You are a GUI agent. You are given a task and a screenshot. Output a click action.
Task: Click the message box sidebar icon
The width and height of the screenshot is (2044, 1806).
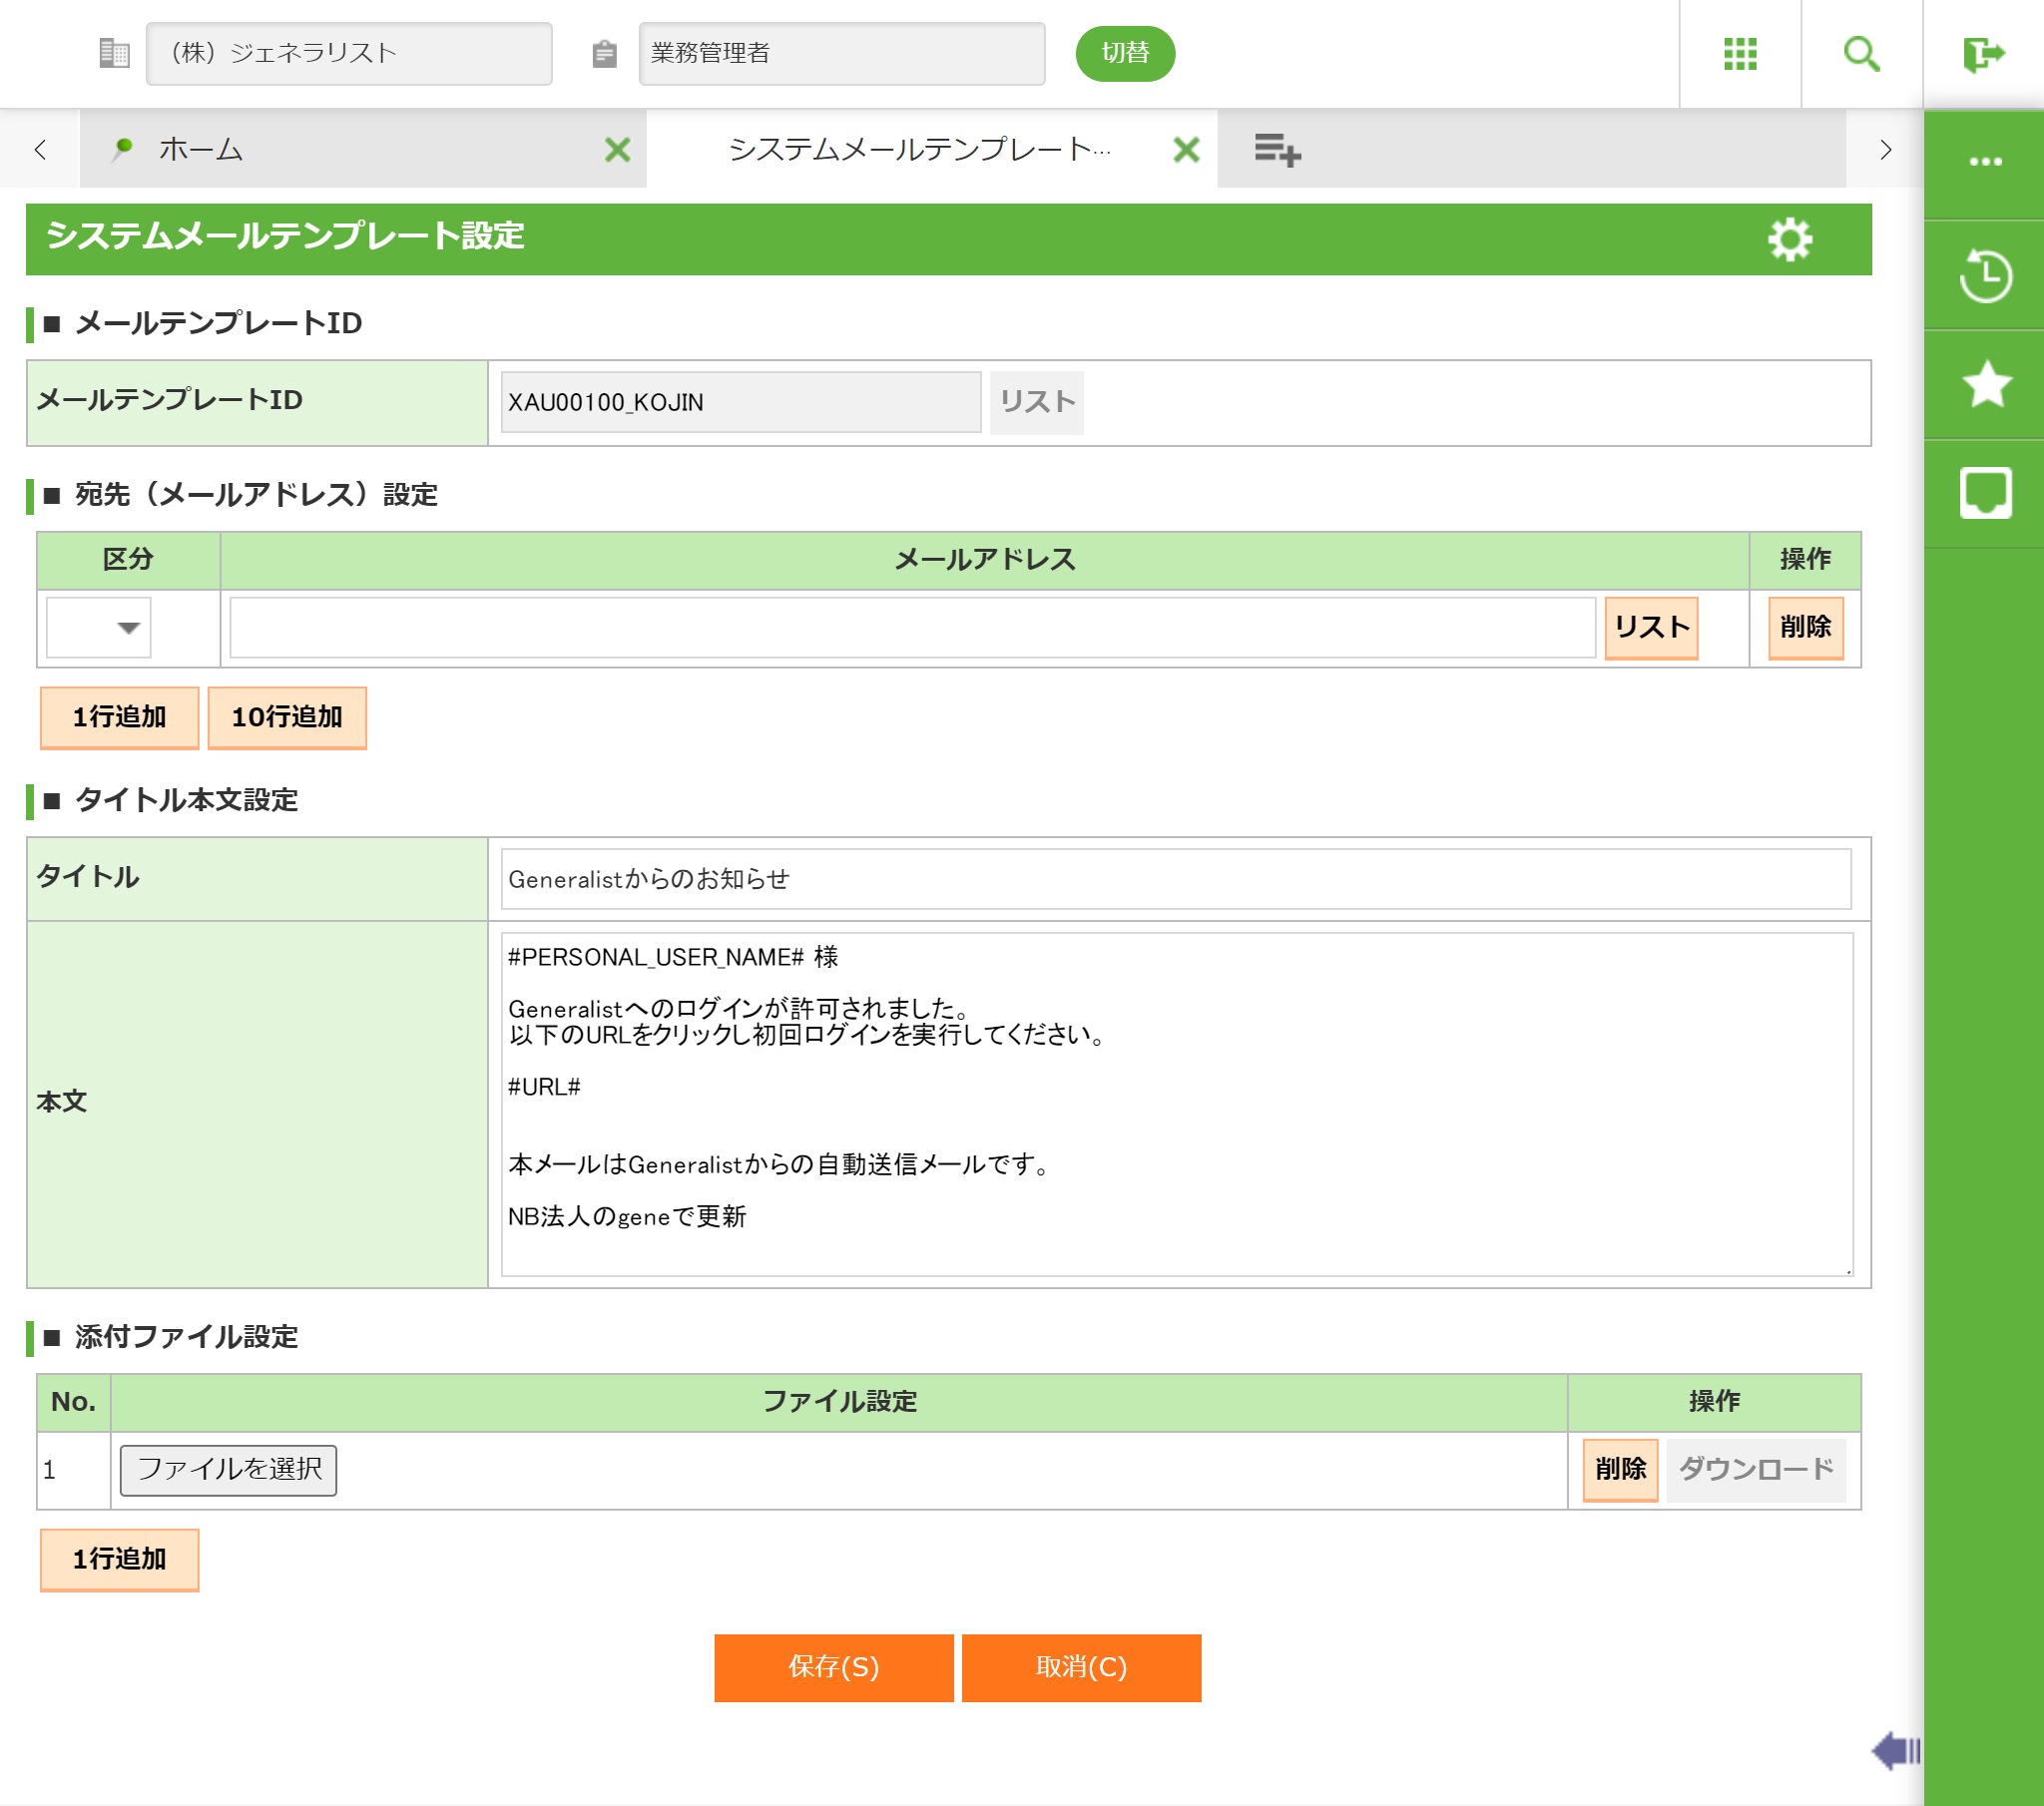(x=1985, y=492)
